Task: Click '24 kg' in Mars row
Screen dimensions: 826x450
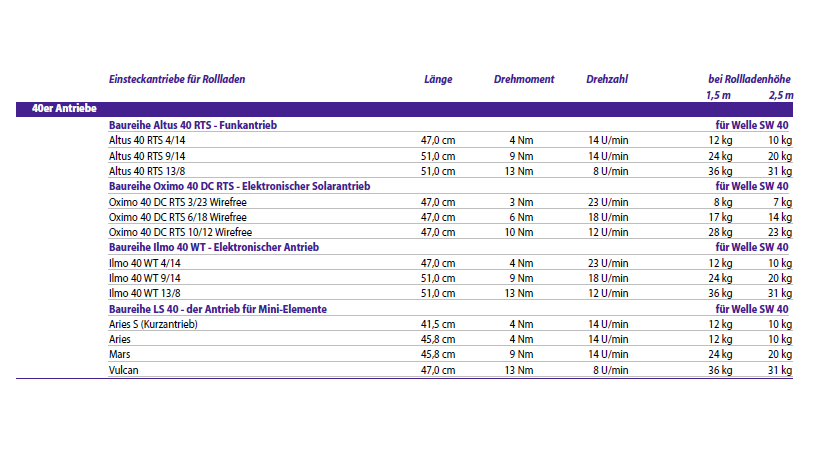Action: coord(720,355)
